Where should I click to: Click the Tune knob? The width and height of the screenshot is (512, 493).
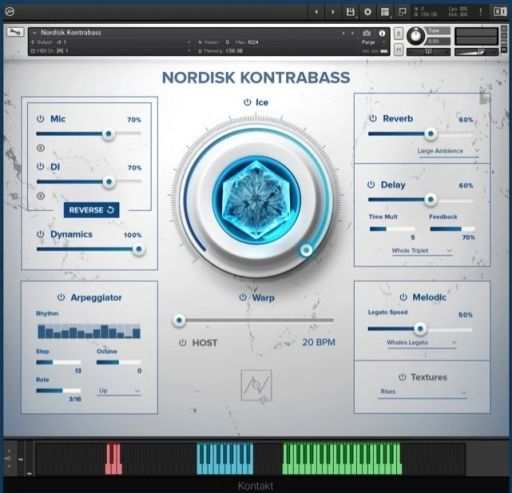pos(416,36)
